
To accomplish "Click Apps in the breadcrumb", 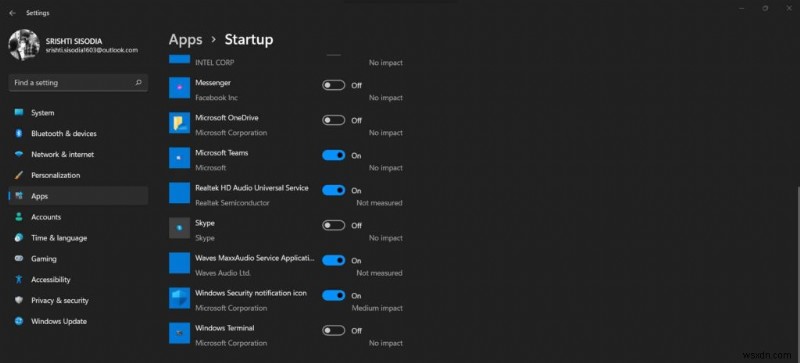I will click(186, 40).
